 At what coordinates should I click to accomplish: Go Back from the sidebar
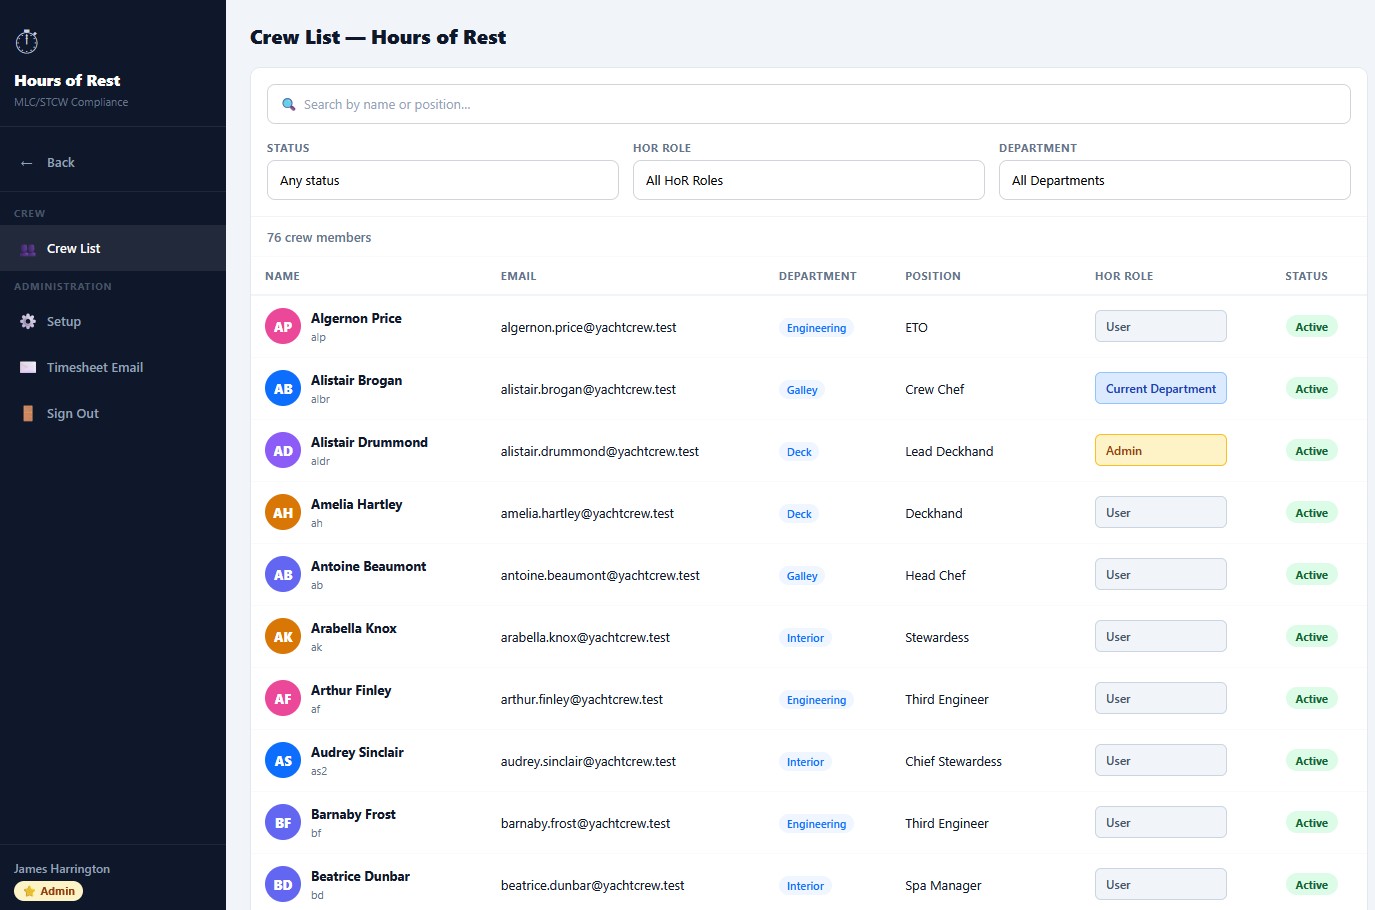[113, 163]
